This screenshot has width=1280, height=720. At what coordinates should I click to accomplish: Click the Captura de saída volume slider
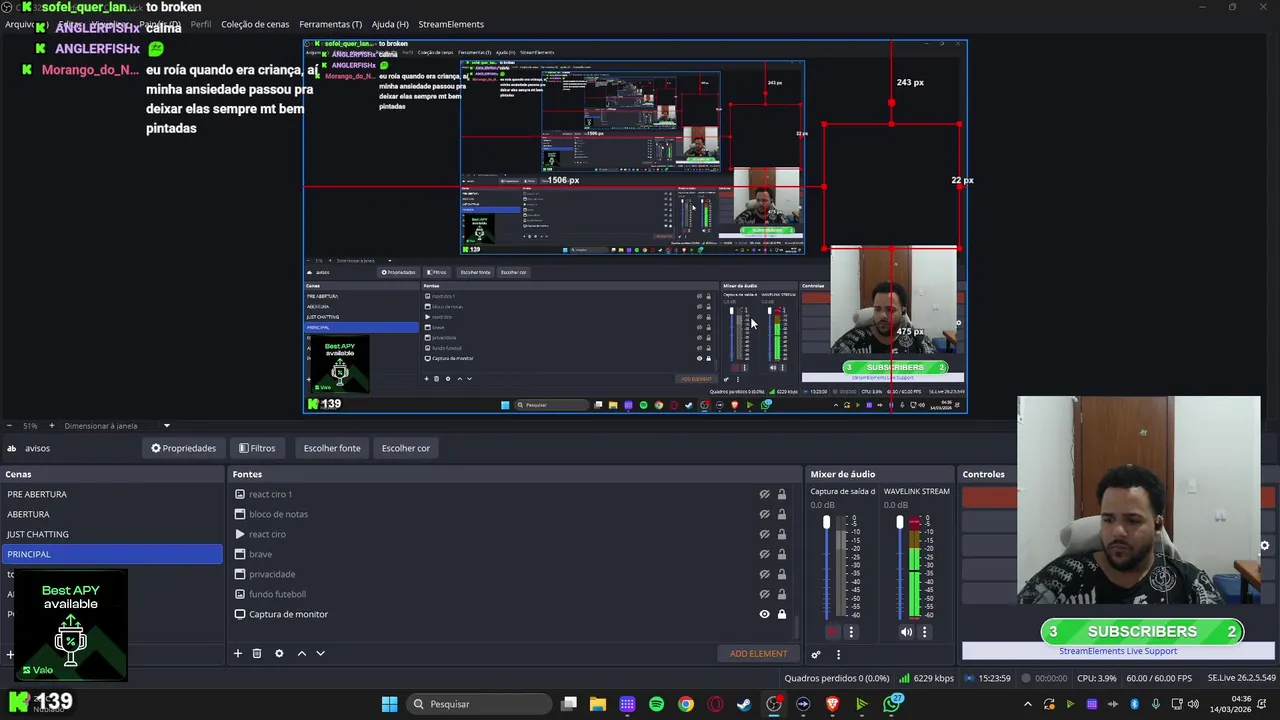826,567
